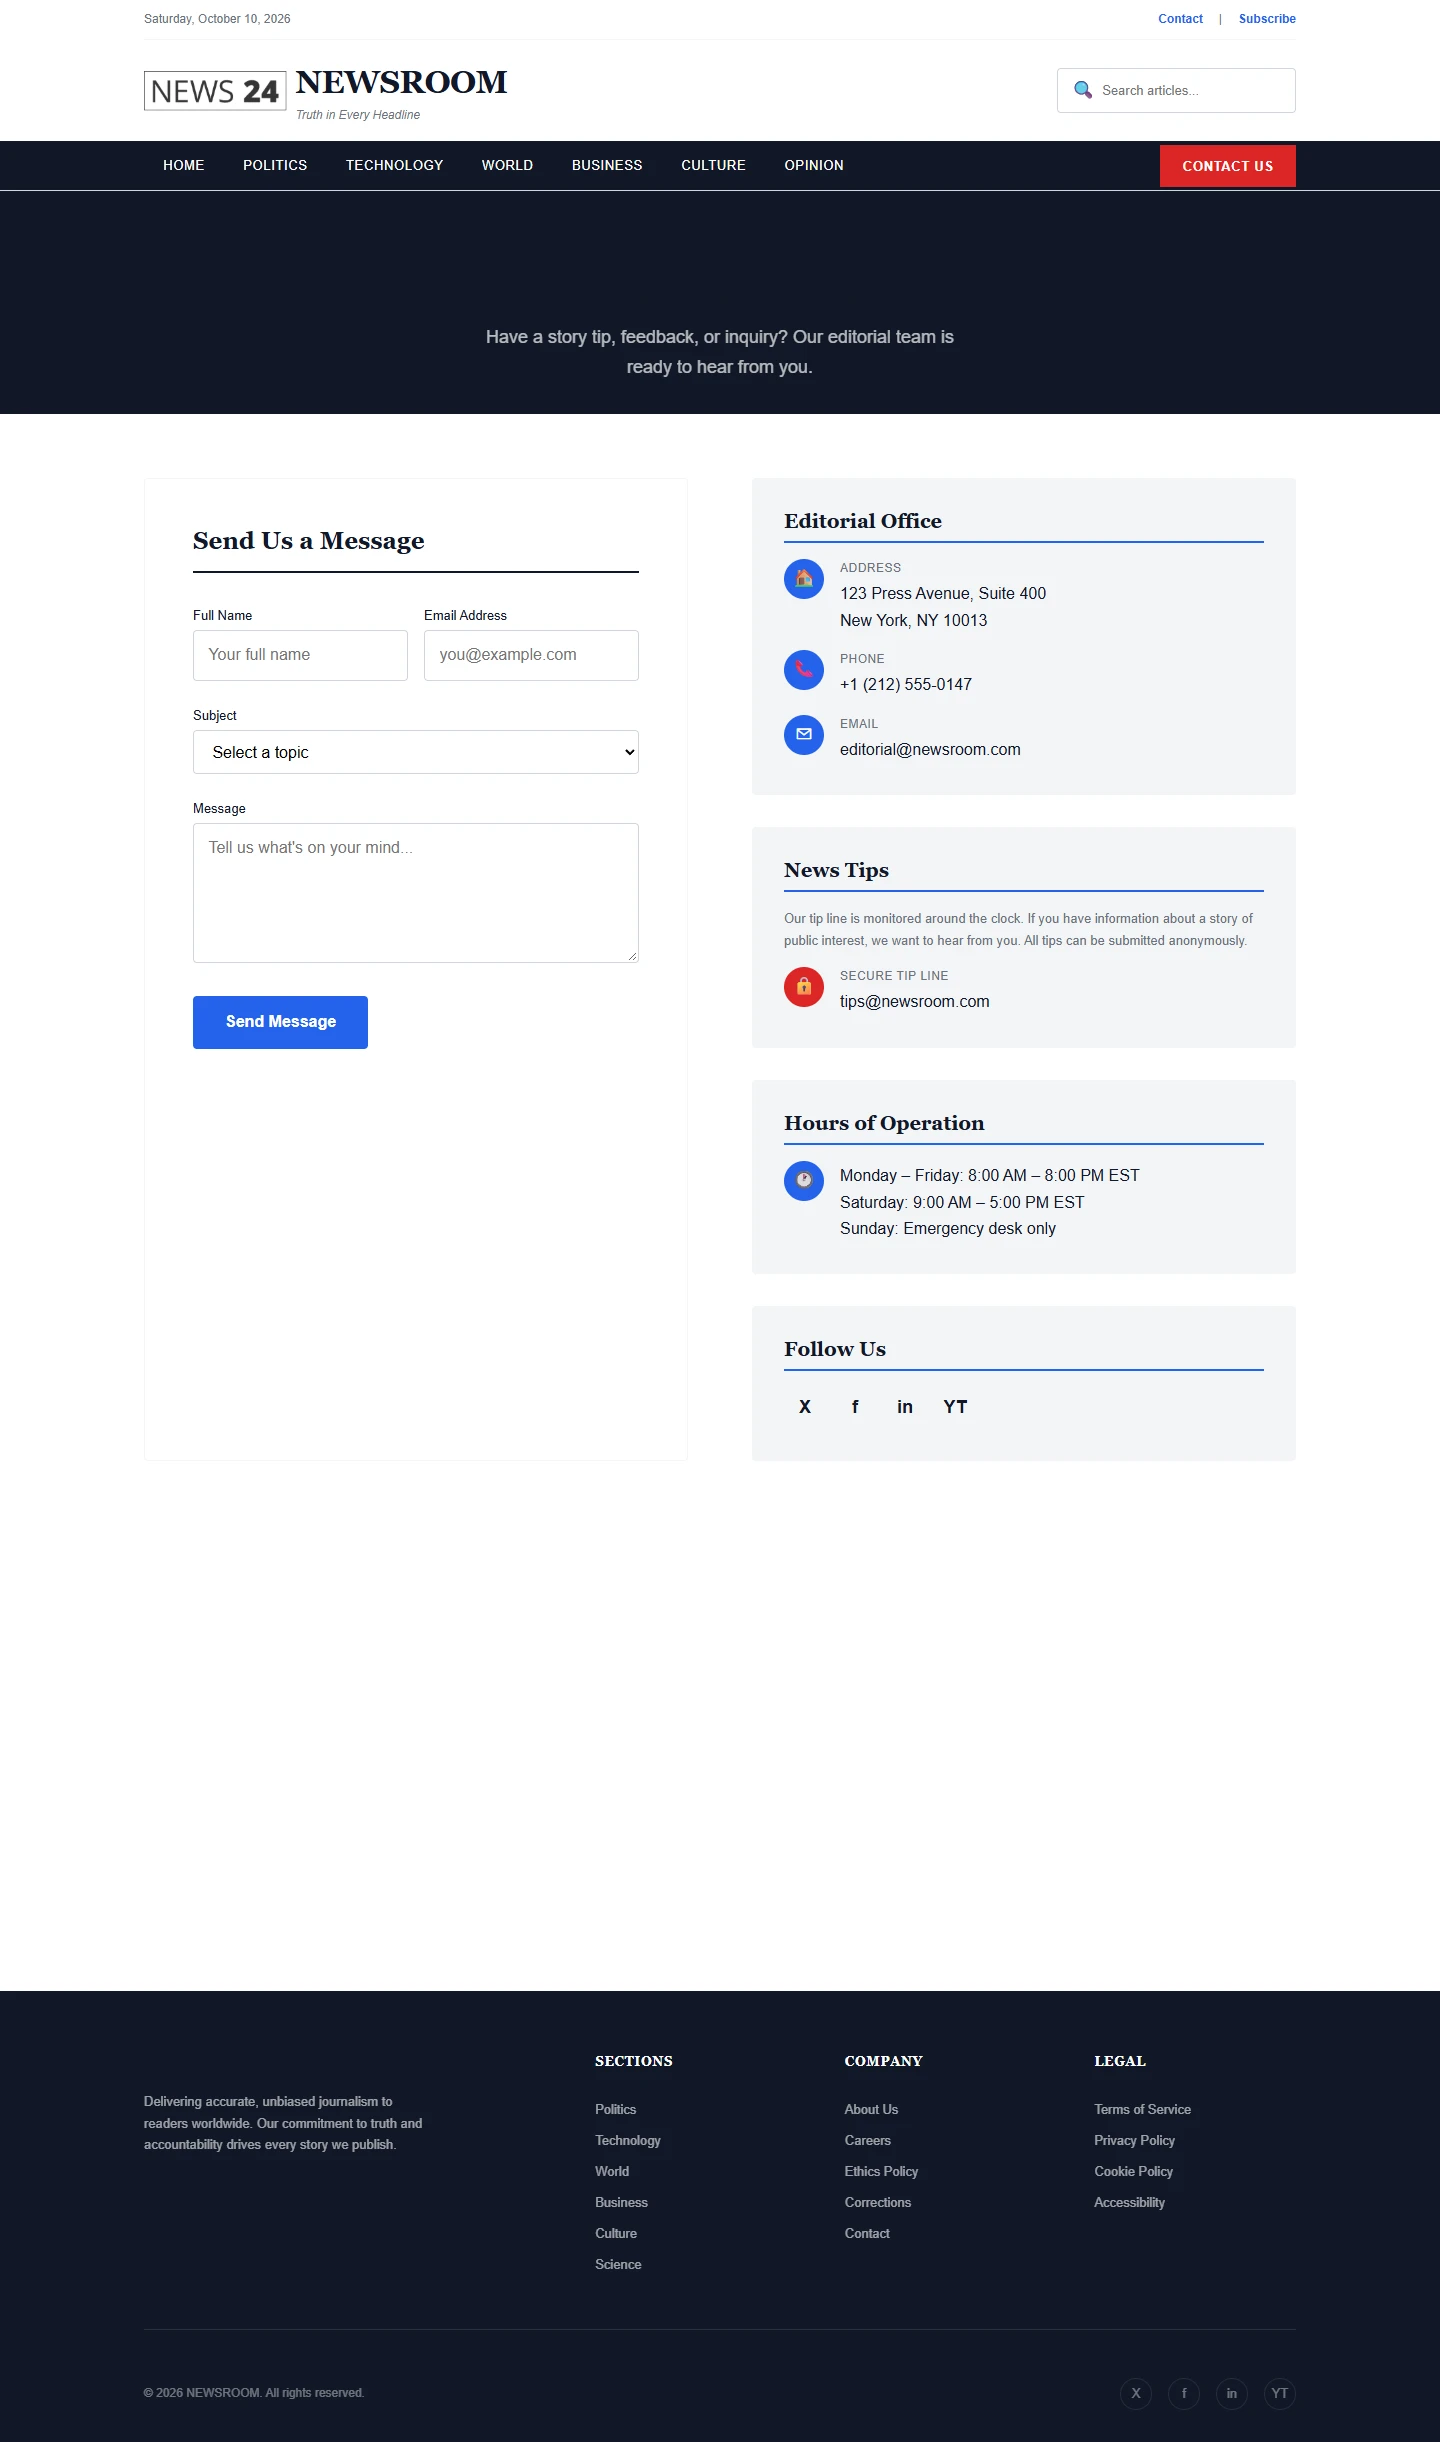Open Privacy Policy in footer

[1134, 2140]
